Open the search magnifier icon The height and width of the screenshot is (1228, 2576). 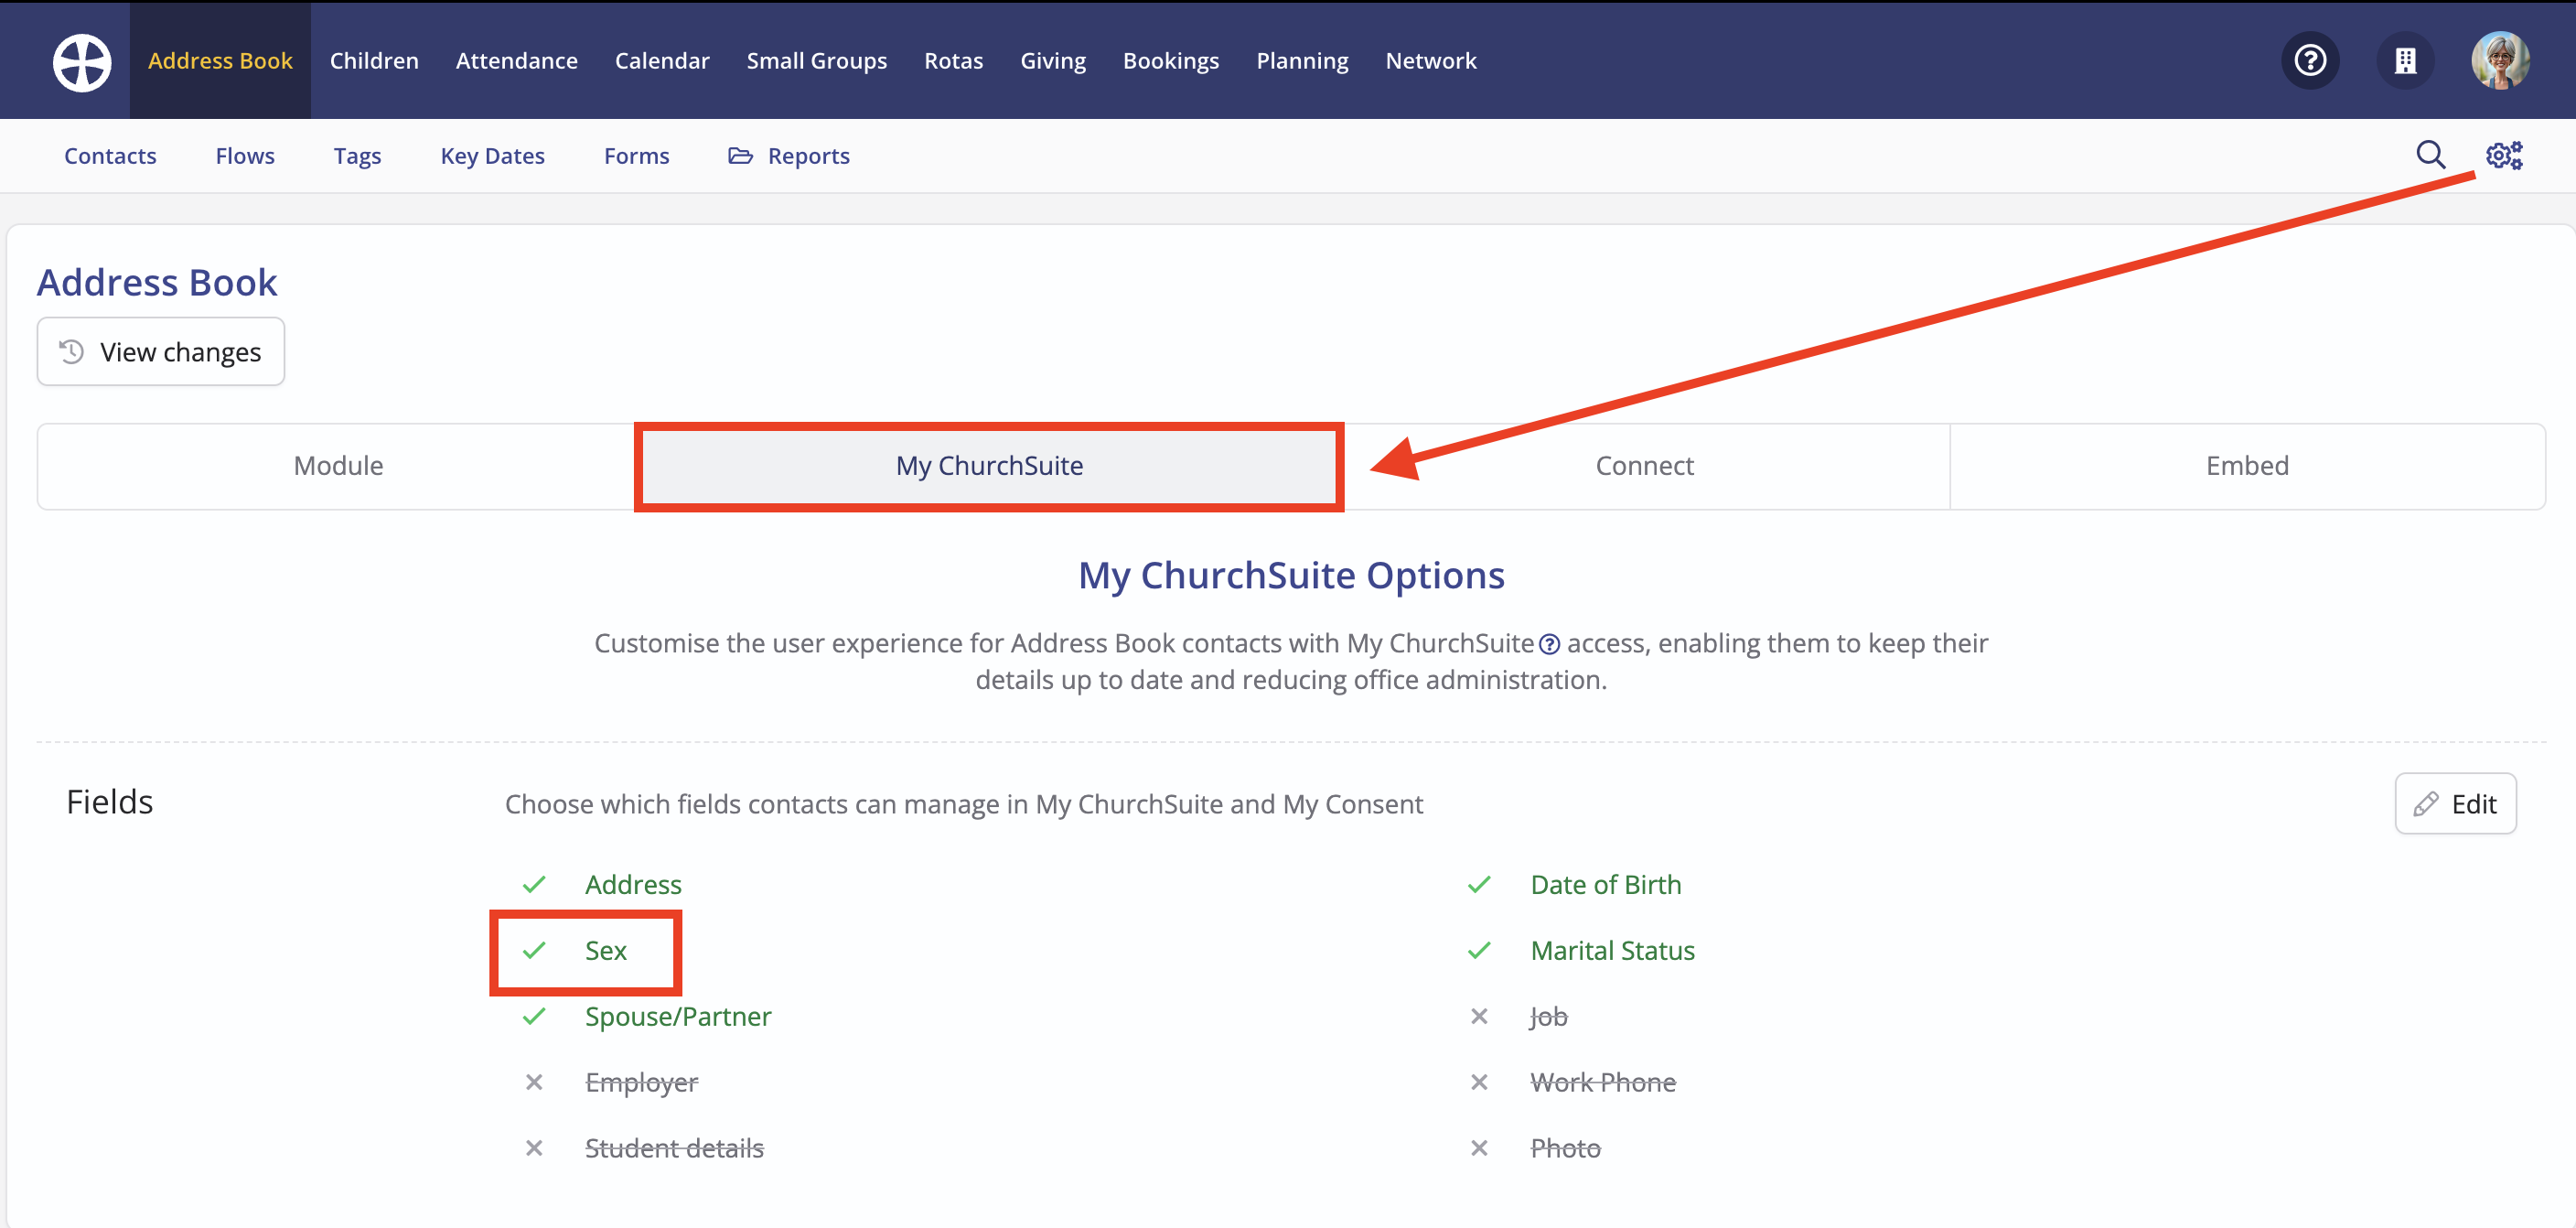[x=2430, y=155]
